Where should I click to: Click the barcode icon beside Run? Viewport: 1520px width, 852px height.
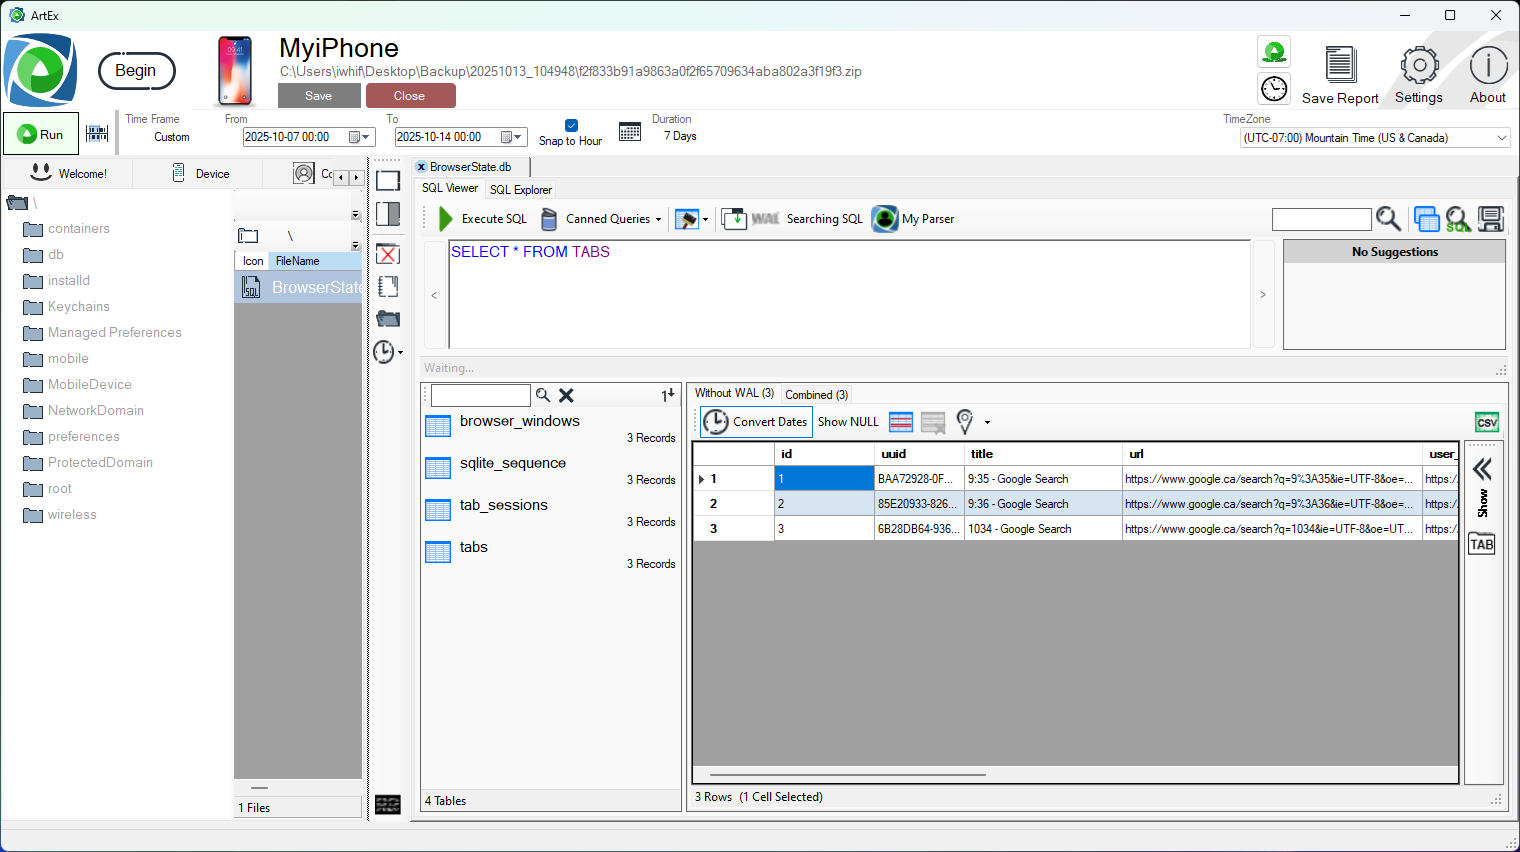click(x=97, y=134)
